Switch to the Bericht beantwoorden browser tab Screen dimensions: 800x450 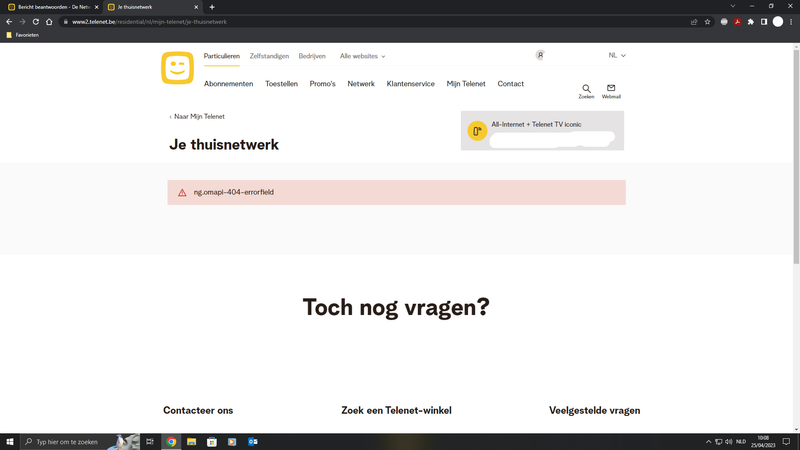coord(50,7)
